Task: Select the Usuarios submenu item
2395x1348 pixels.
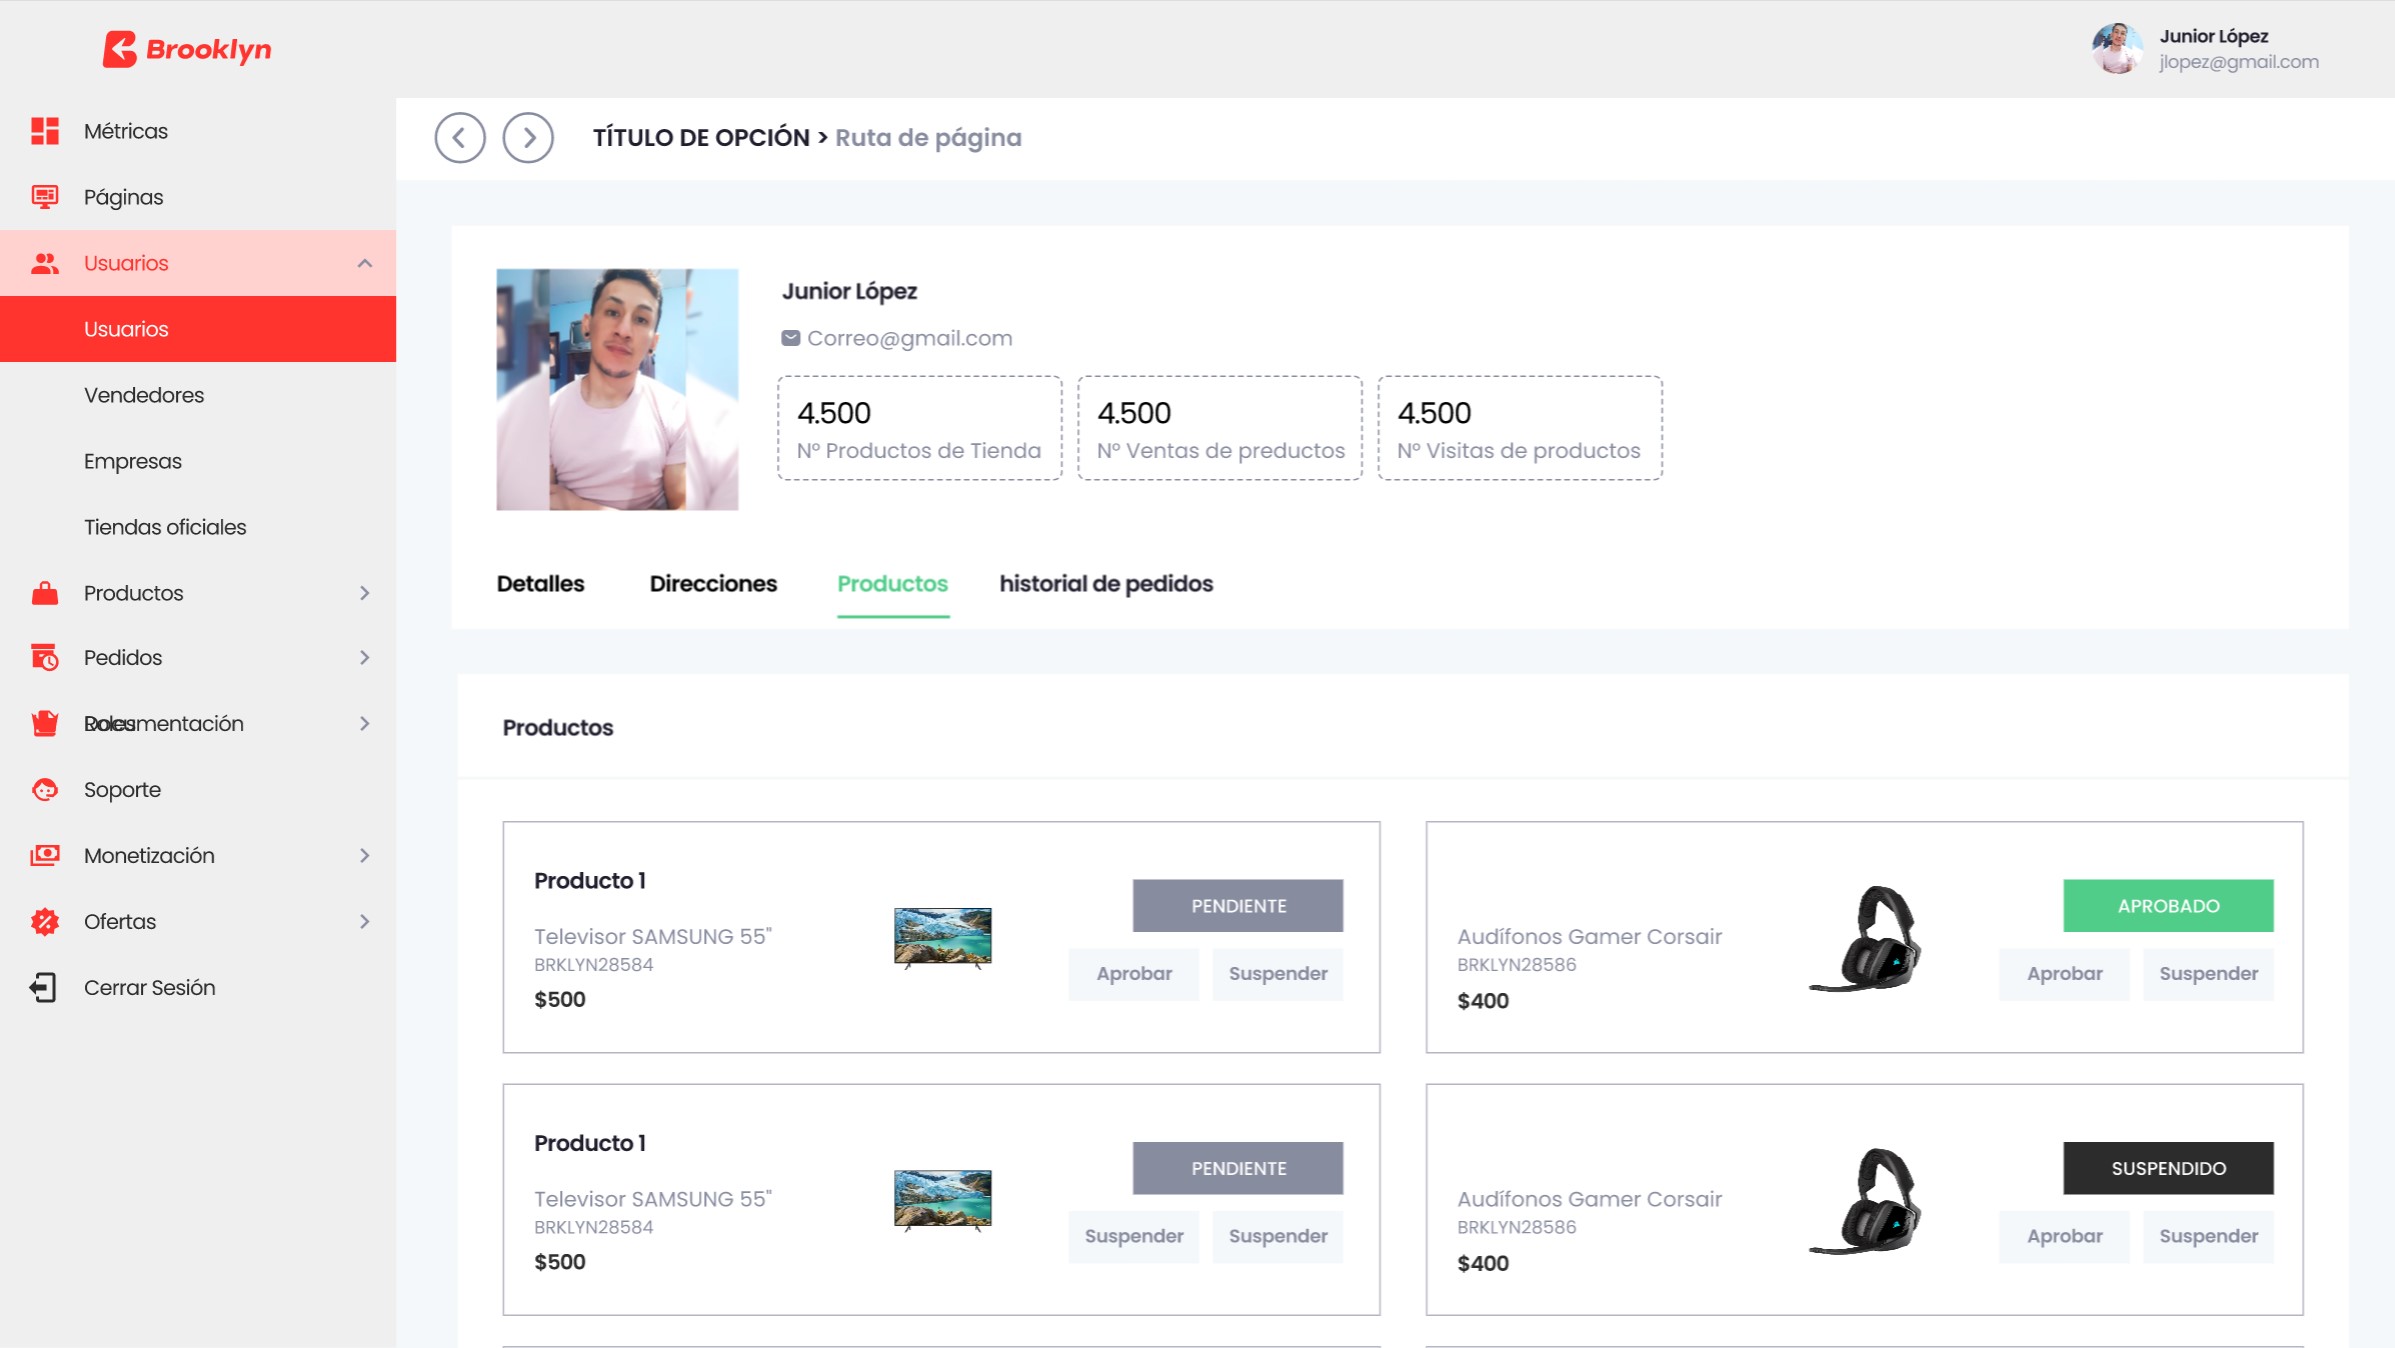Action: (x=198, y=329)
